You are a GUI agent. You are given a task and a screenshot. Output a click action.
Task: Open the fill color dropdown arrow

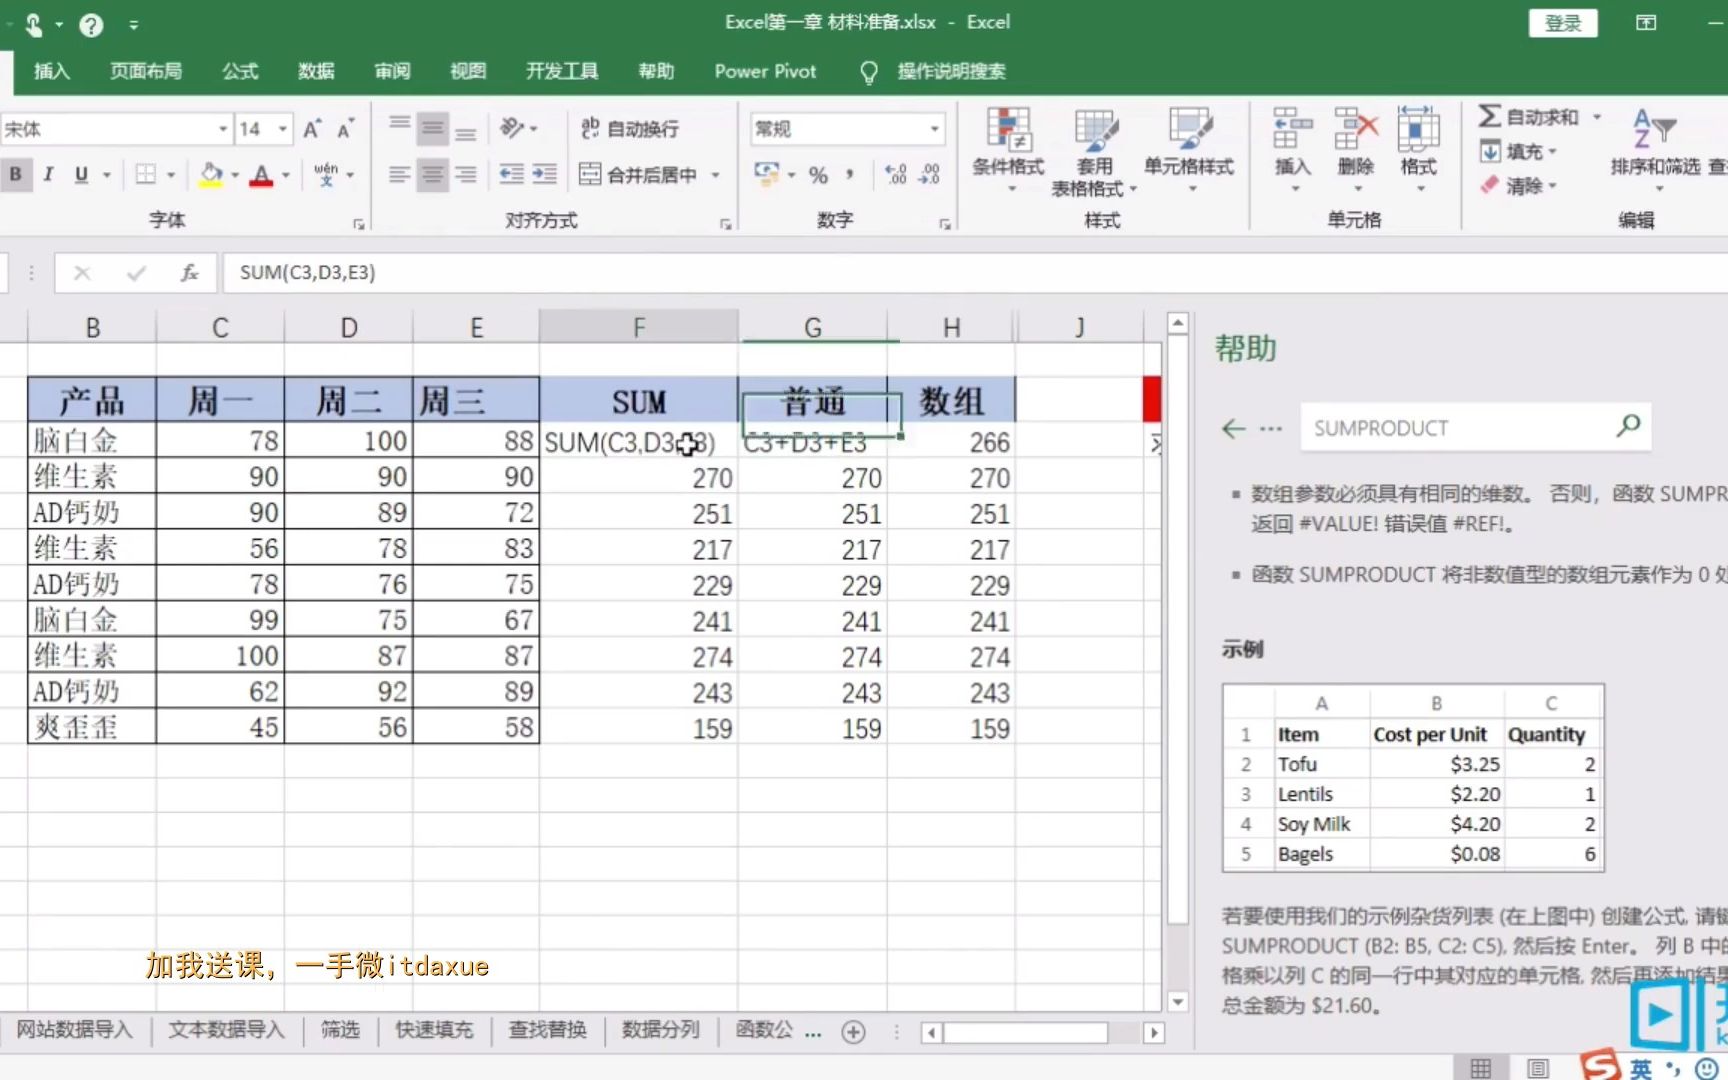coord(235,175)
